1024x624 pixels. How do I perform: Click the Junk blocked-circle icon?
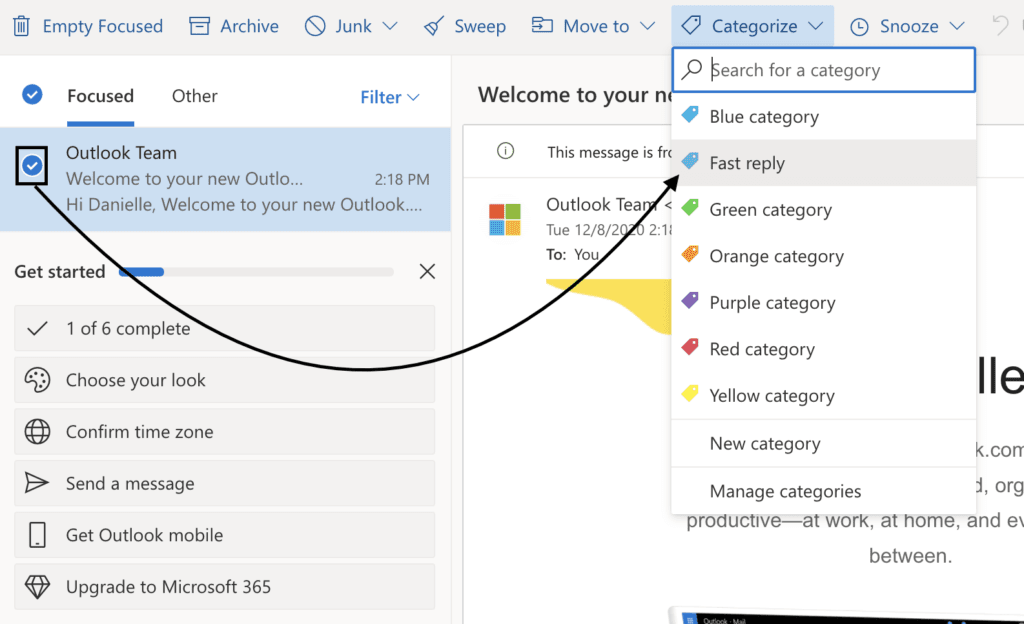pos(315,26)
